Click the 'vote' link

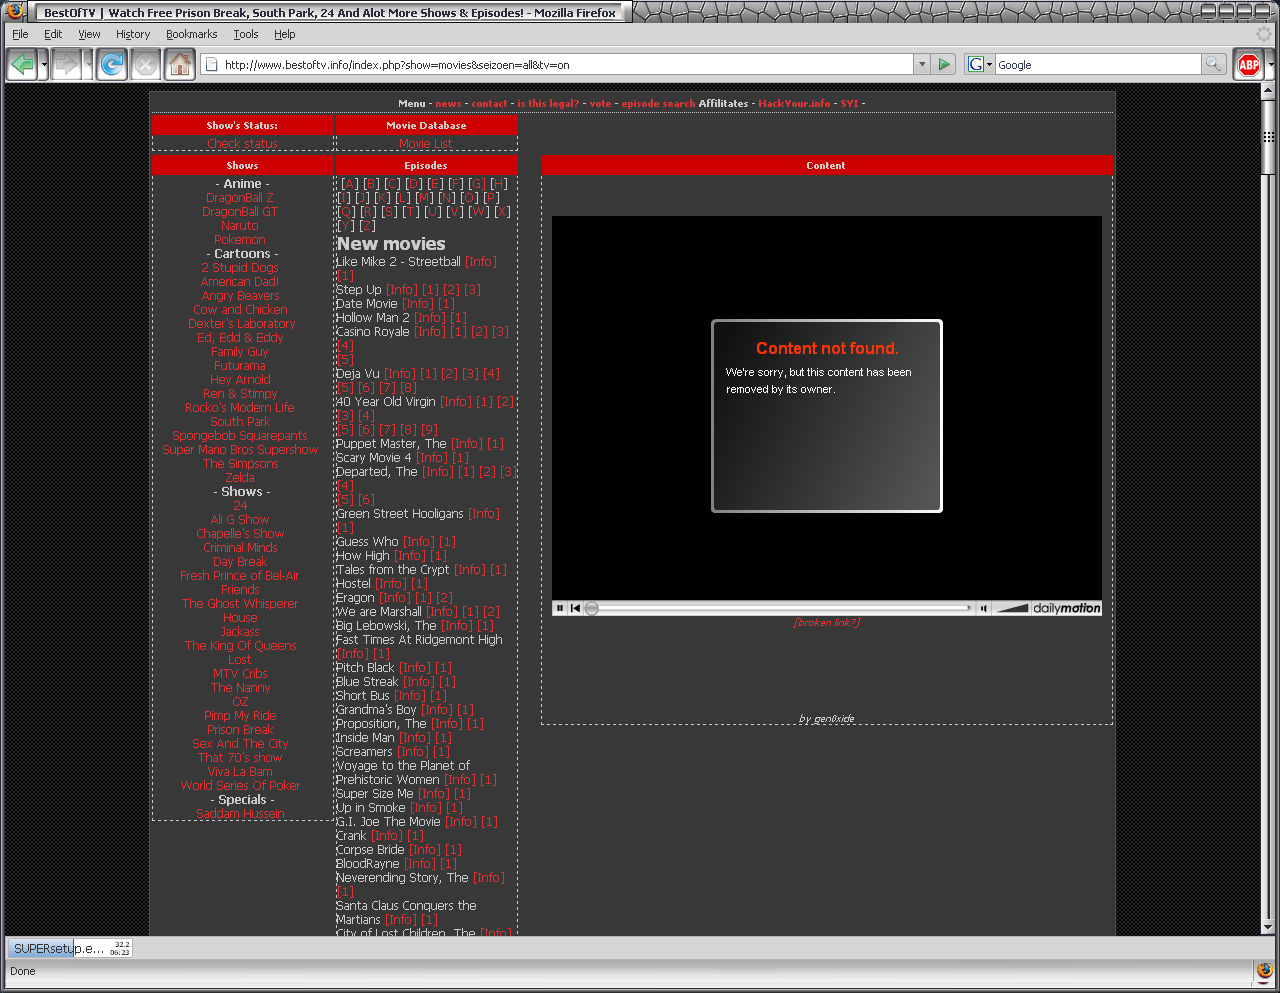pos(600,103)
